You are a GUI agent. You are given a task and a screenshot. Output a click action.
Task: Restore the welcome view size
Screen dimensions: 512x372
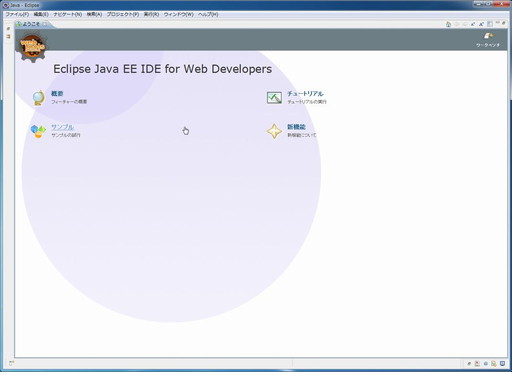(x=504, y=23)
